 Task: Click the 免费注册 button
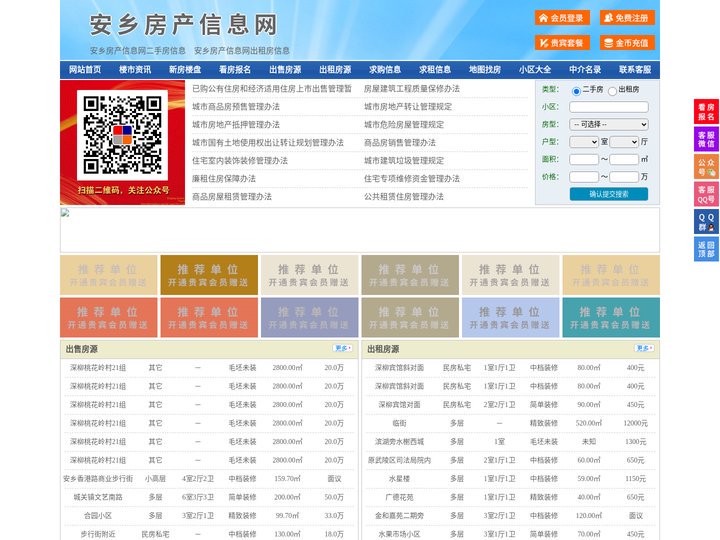(627, 18)
